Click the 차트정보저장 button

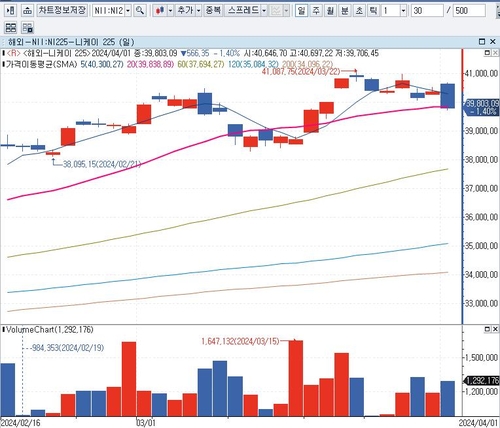tap(62, 11)
